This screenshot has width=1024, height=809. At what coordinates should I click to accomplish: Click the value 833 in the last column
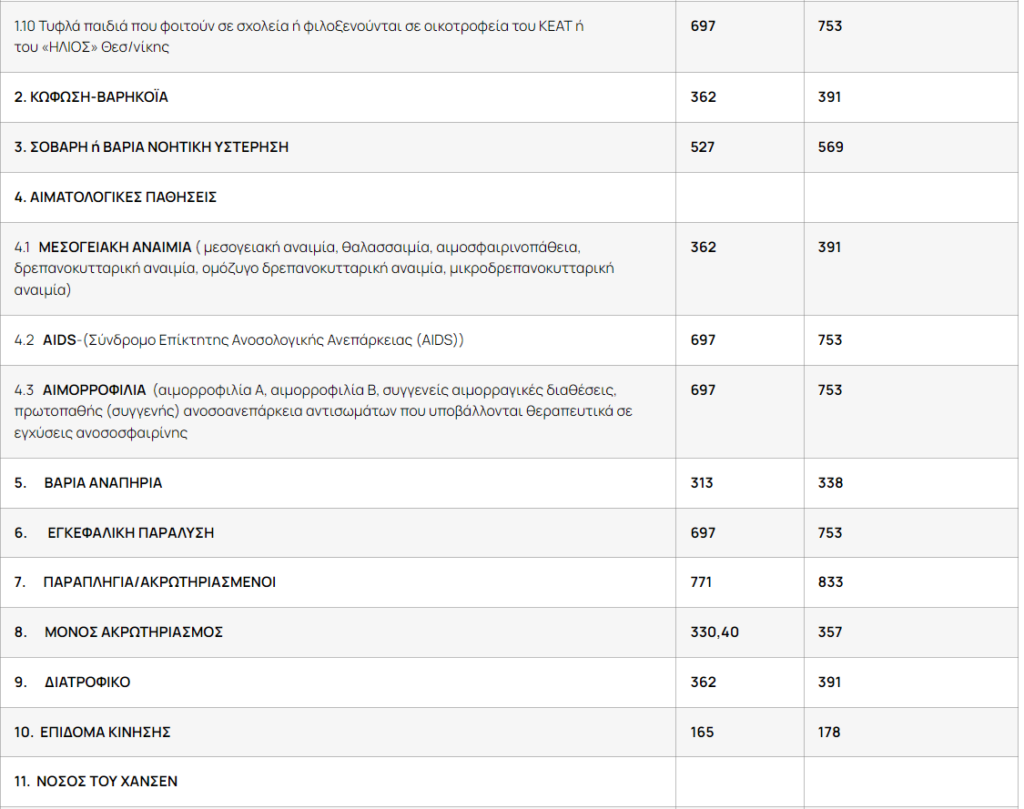(830, 582)
